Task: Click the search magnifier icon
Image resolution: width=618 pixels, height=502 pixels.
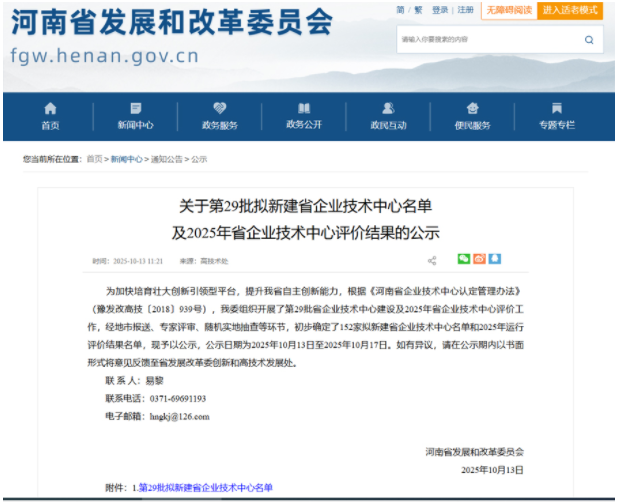Action: 589,40
